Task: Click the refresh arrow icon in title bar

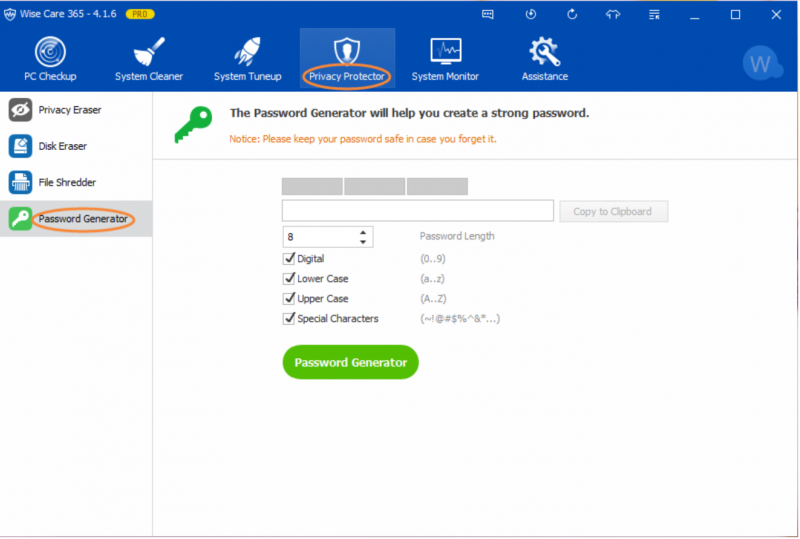Action: [x=572, y=14]
